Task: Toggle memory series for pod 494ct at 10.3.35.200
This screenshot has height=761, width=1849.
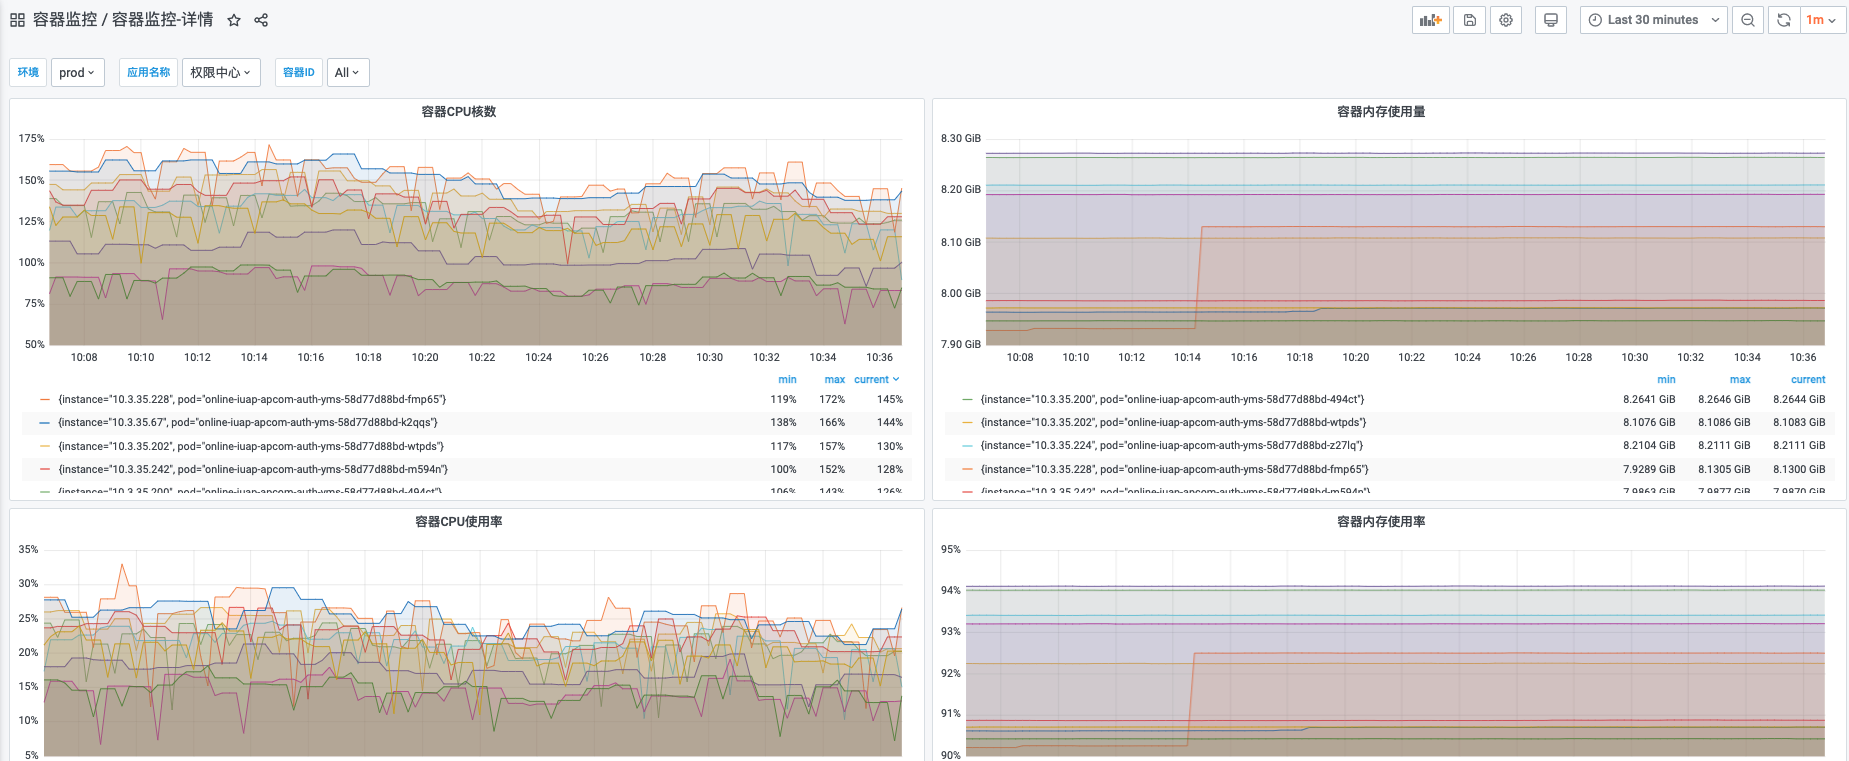Action: click(1172, 399)
